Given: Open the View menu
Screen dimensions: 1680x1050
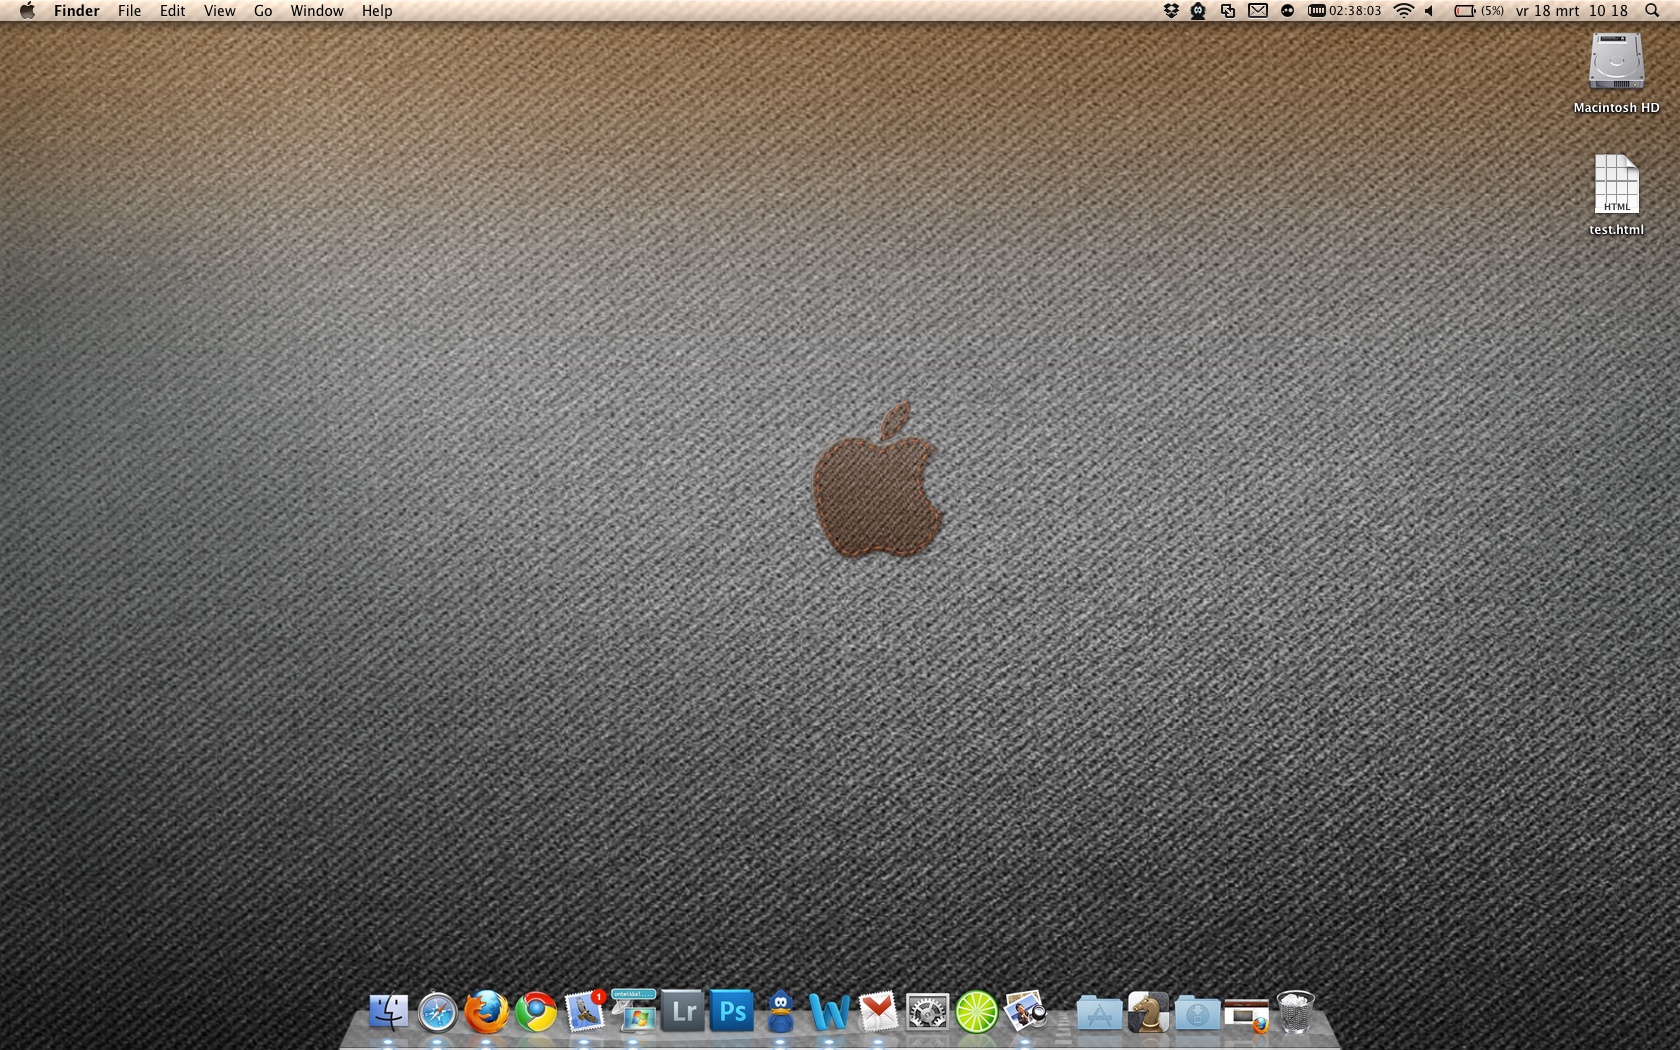Looking at the screenshot, I should point(219,11).
